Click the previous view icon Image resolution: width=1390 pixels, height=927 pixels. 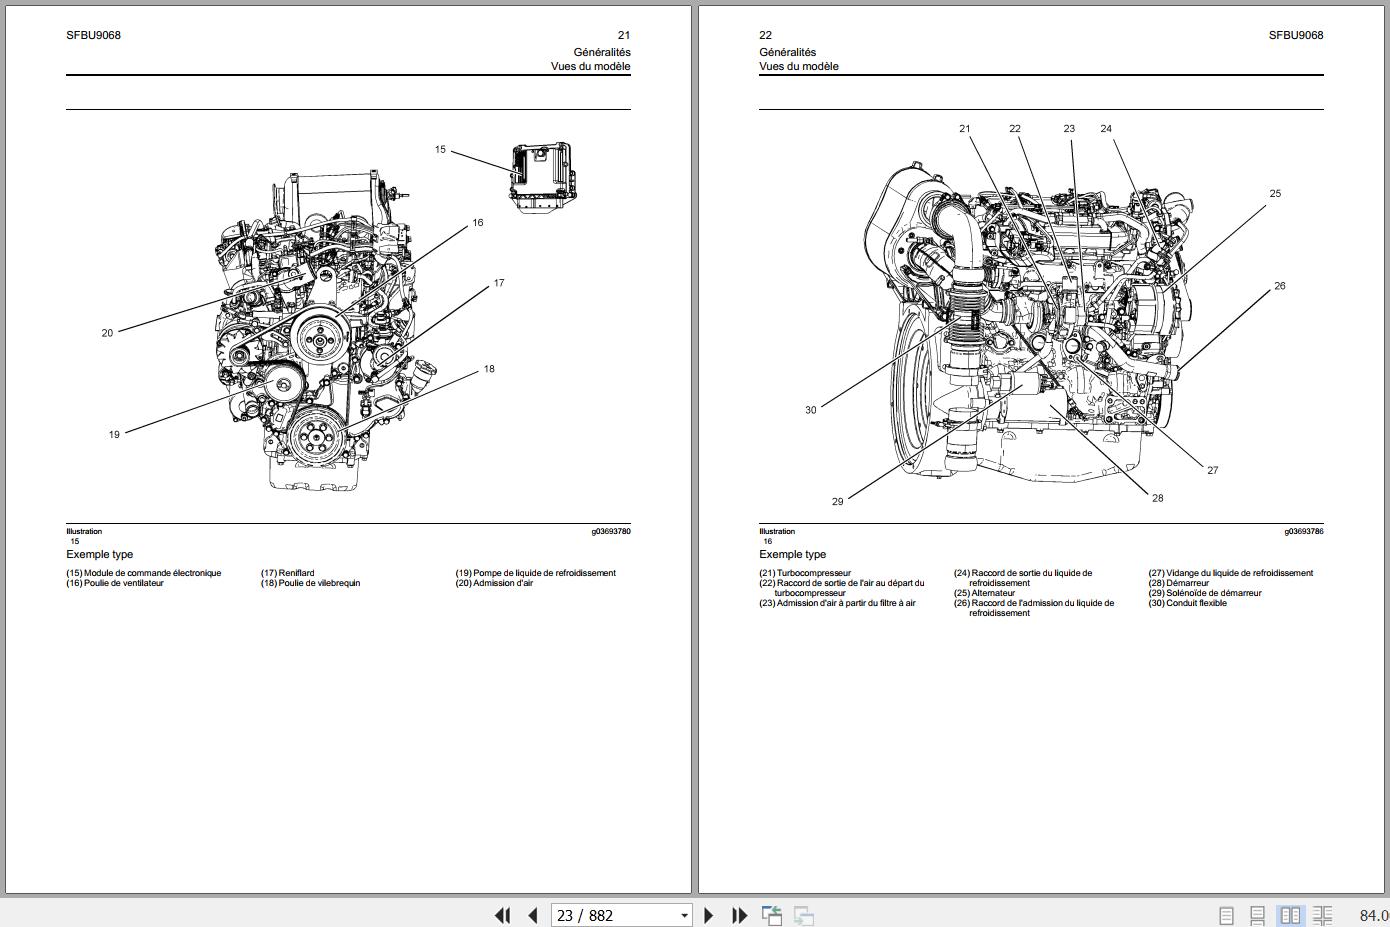pyautogui.click(x=772, y=915)
